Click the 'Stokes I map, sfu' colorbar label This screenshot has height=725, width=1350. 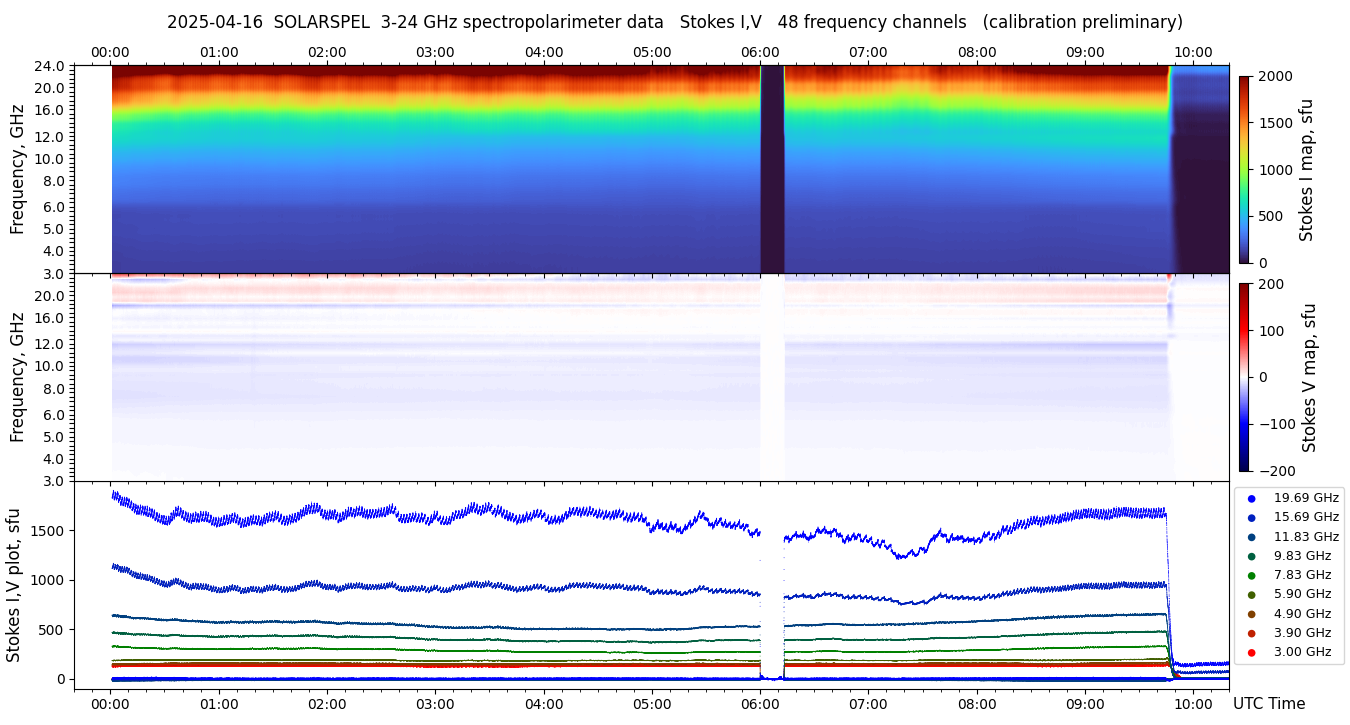click(x=1306, y=170)
